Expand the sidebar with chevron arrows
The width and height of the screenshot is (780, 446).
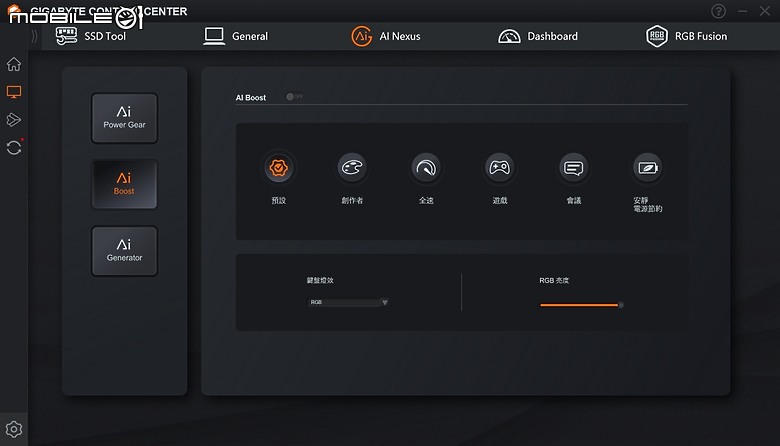(x=34, y=36)
